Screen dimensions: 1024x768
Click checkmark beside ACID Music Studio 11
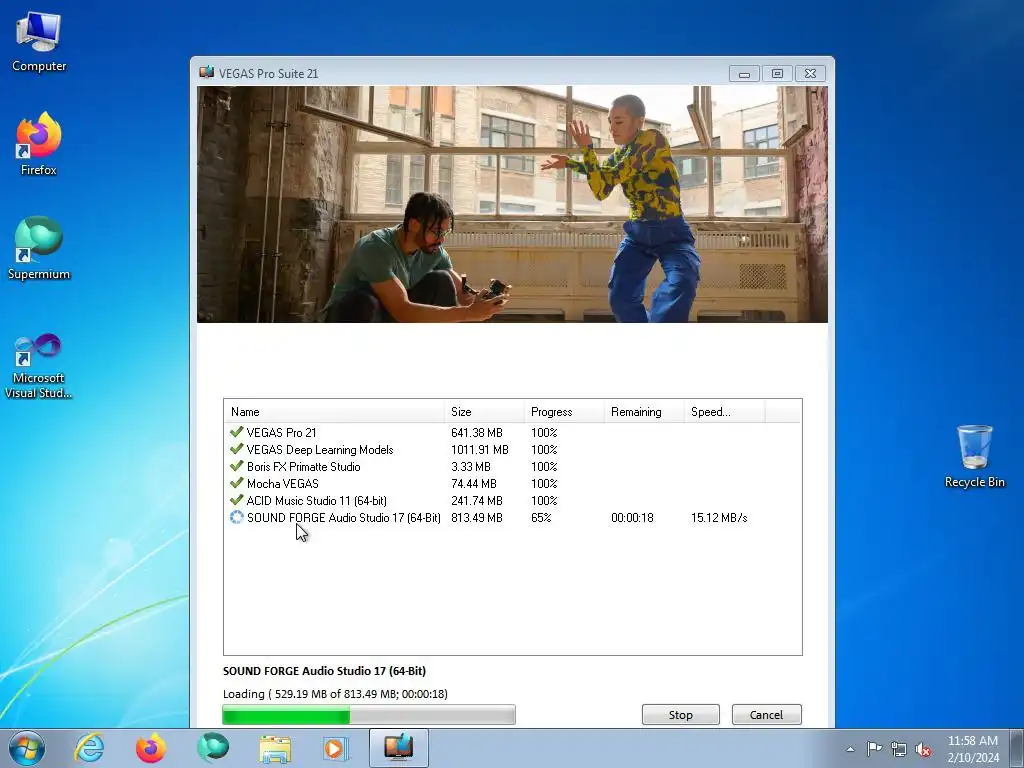pyautogui.click(x=236, y=500)
